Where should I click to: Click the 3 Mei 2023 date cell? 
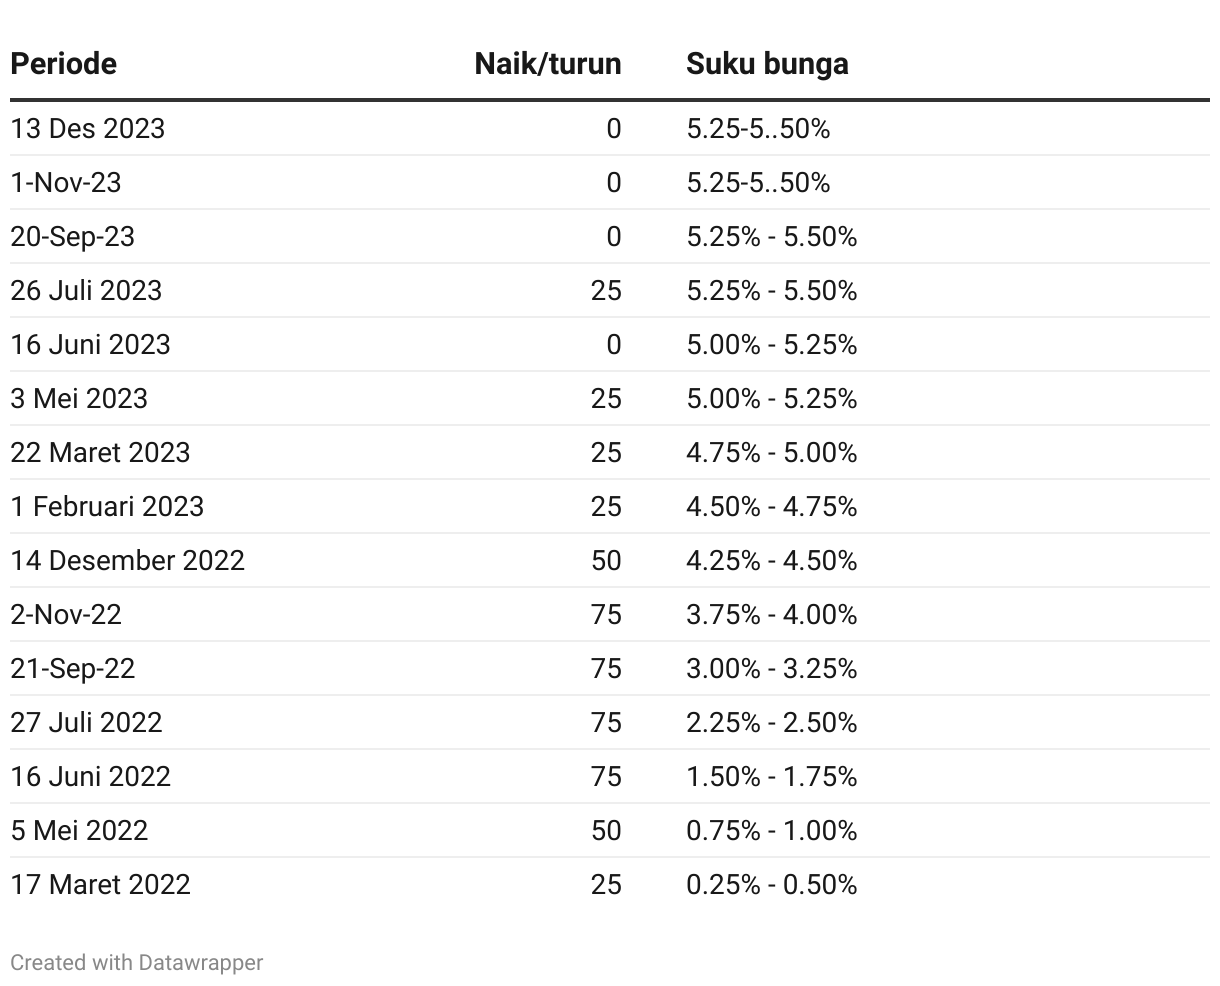79,399
